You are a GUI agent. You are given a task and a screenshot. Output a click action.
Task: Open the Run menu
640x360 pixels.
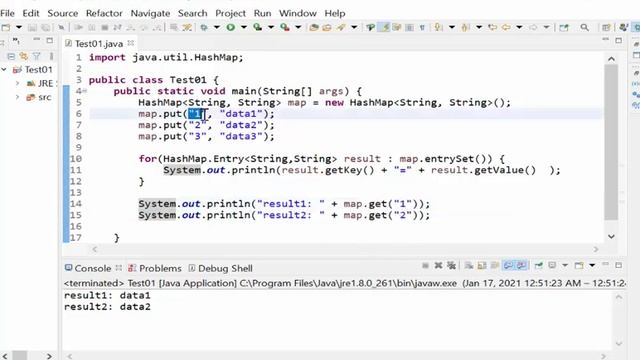coord(262,13)
